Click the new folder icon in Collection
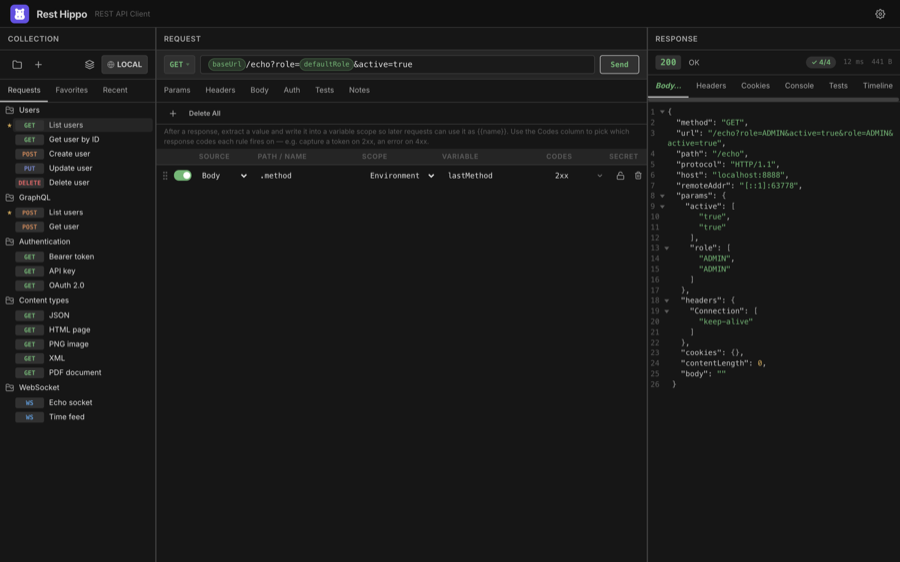The width and height of the screenshot is (900, 562). [x=17, y=65]
